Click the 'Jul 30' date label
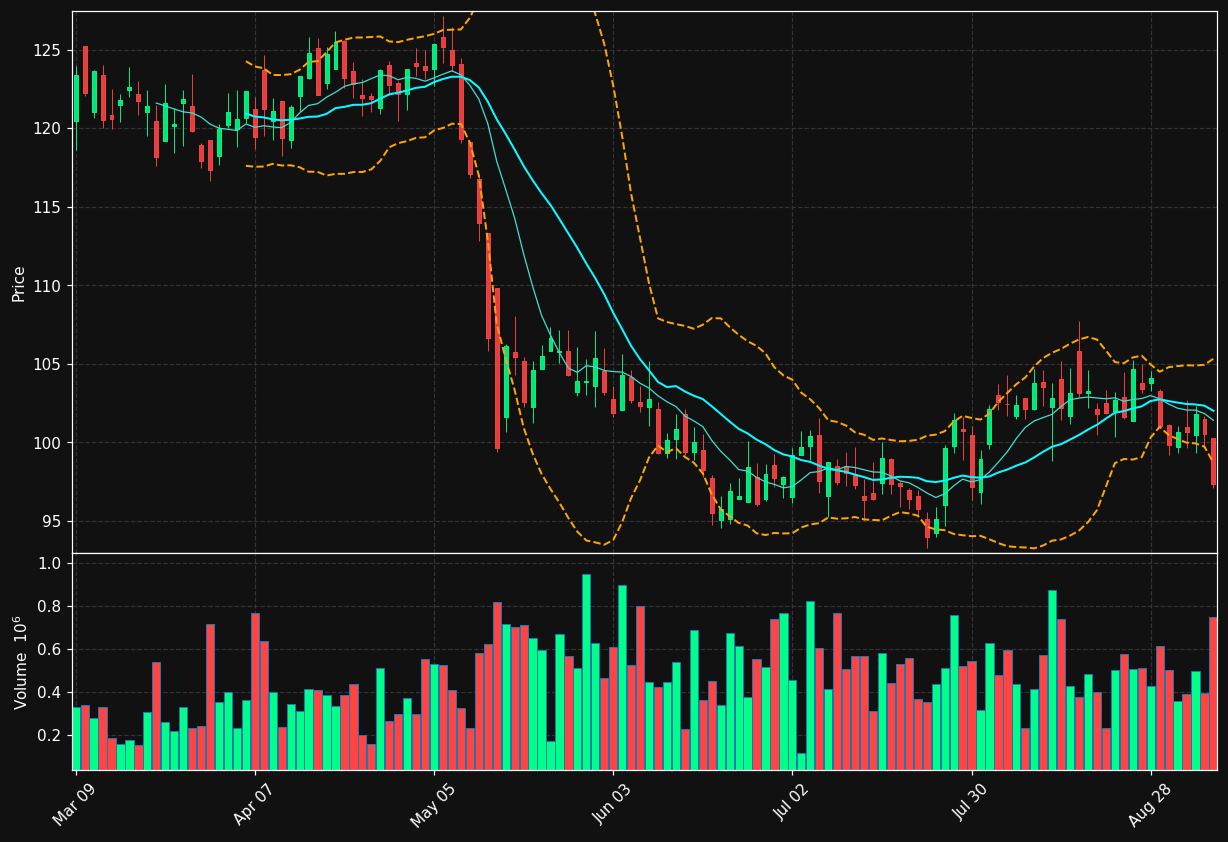1228x842 pixels. (x=969, y=805)
